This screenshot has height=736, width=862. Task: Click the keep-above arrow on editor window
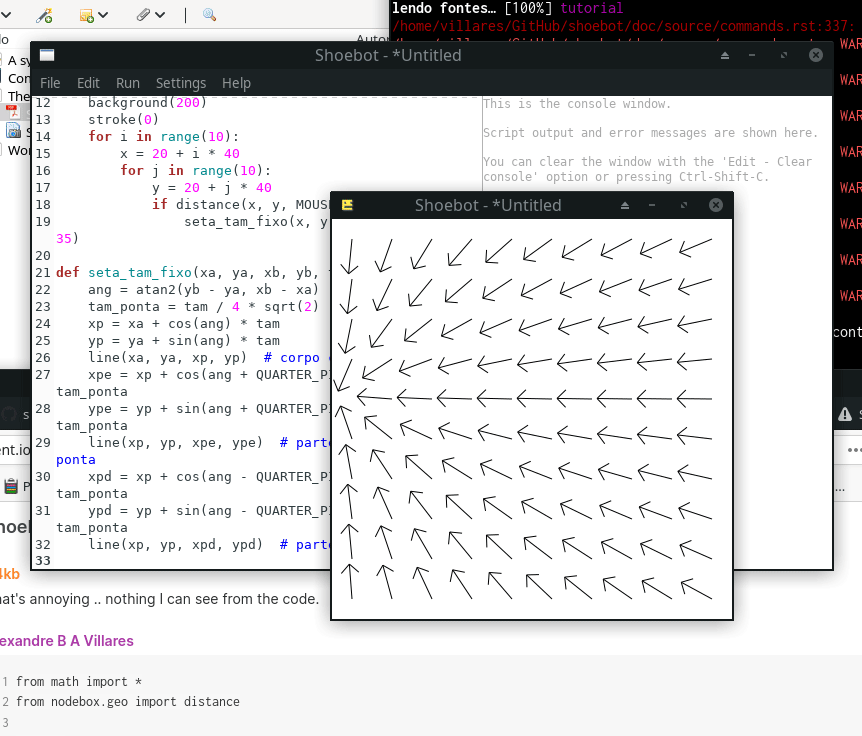[x=724, y=56]
